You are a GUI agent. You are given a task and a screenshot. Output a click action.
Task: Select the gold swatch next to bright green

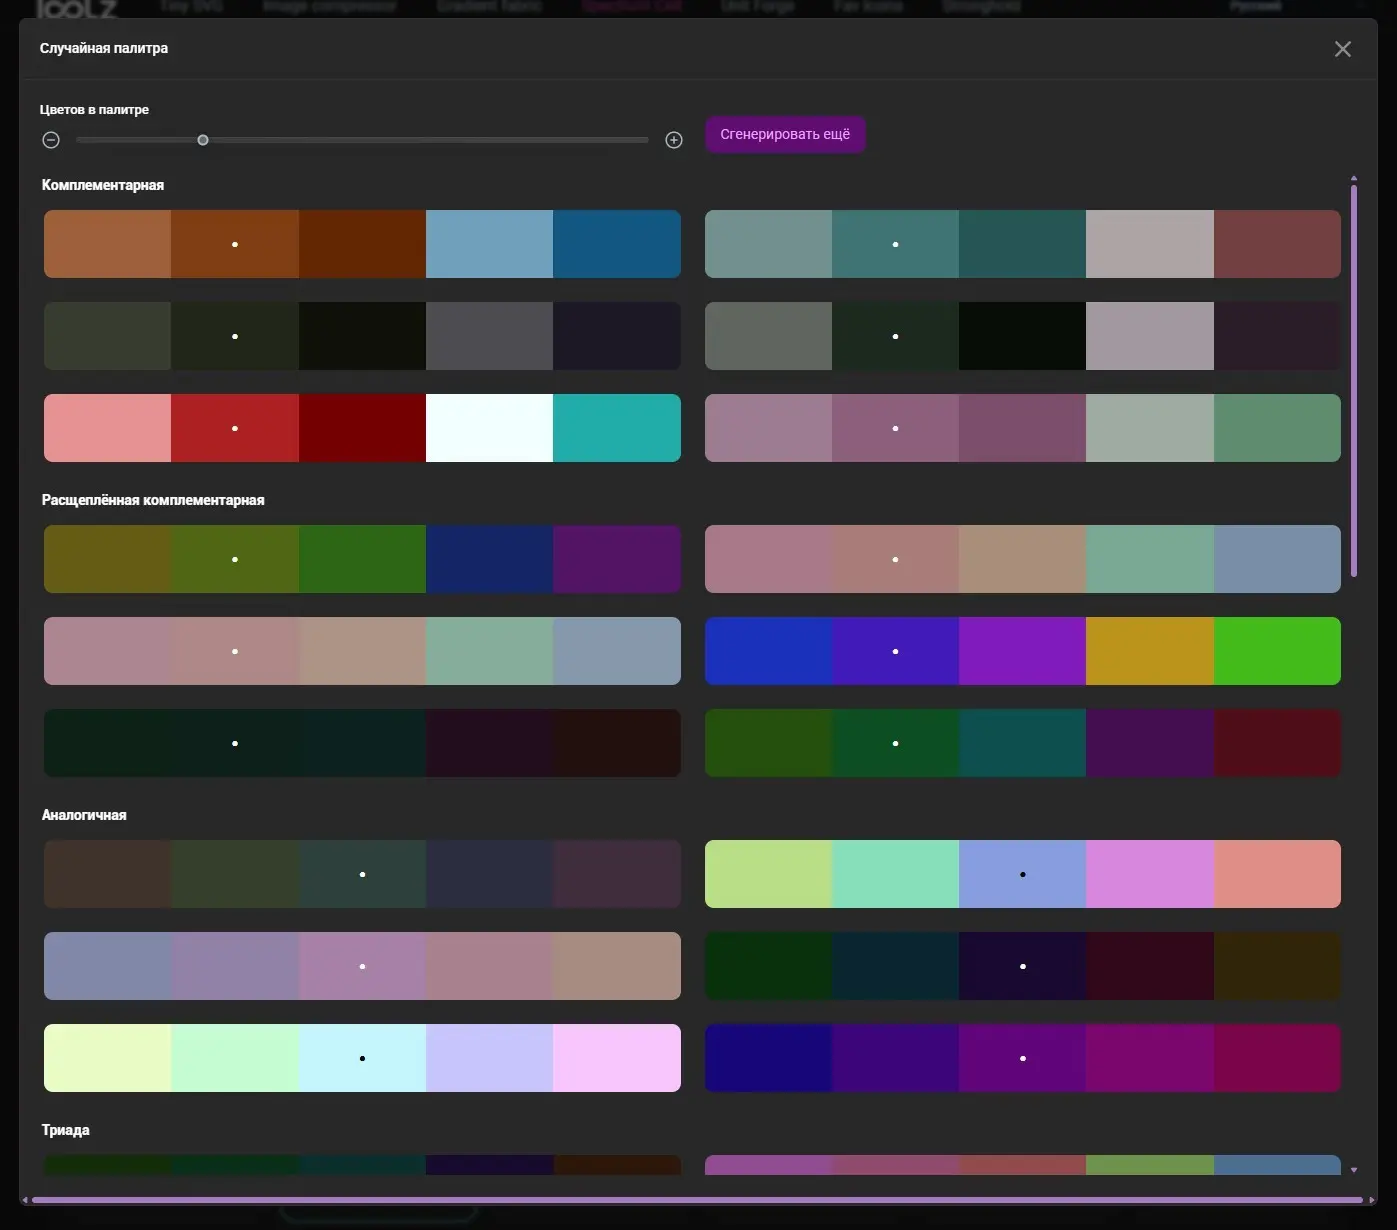1150,651
